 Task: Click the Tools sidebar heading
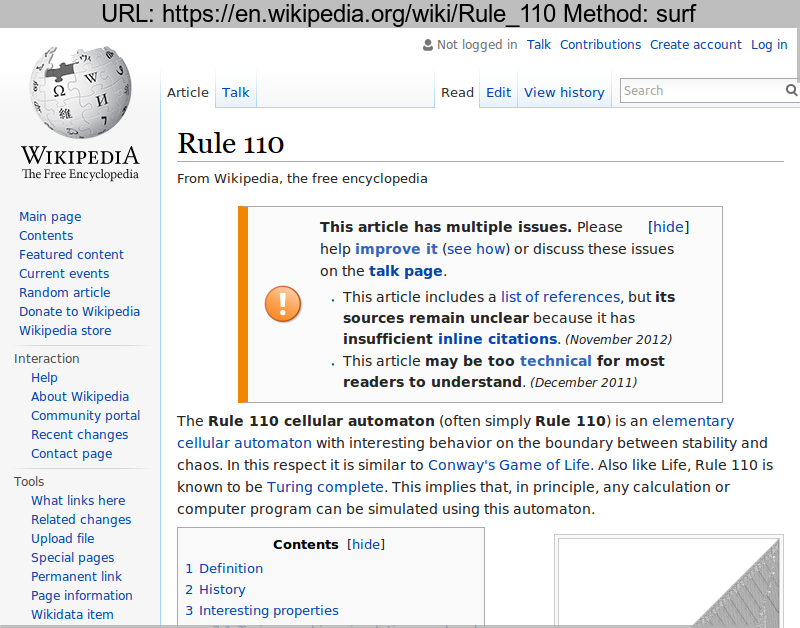coord(29,482)
